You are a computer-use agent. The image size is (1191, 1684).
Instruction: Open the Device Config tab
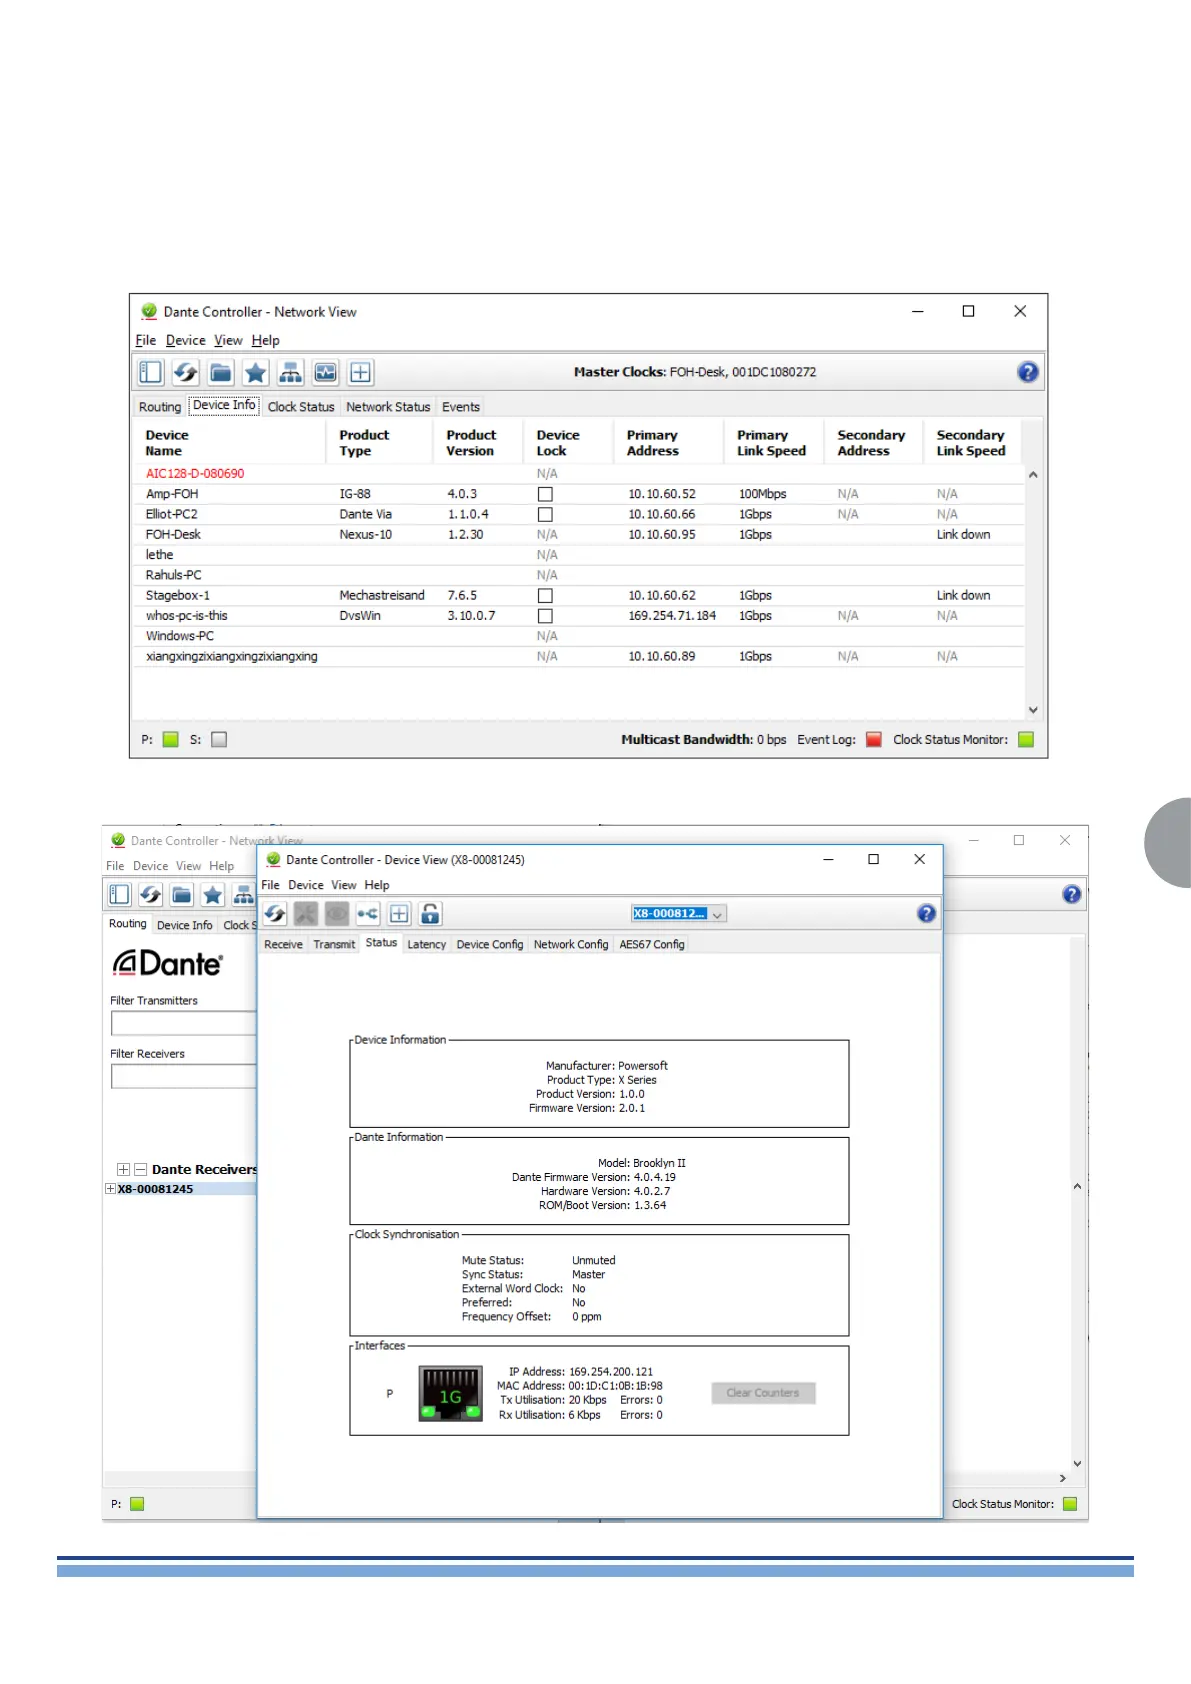(x=490, y=944)
